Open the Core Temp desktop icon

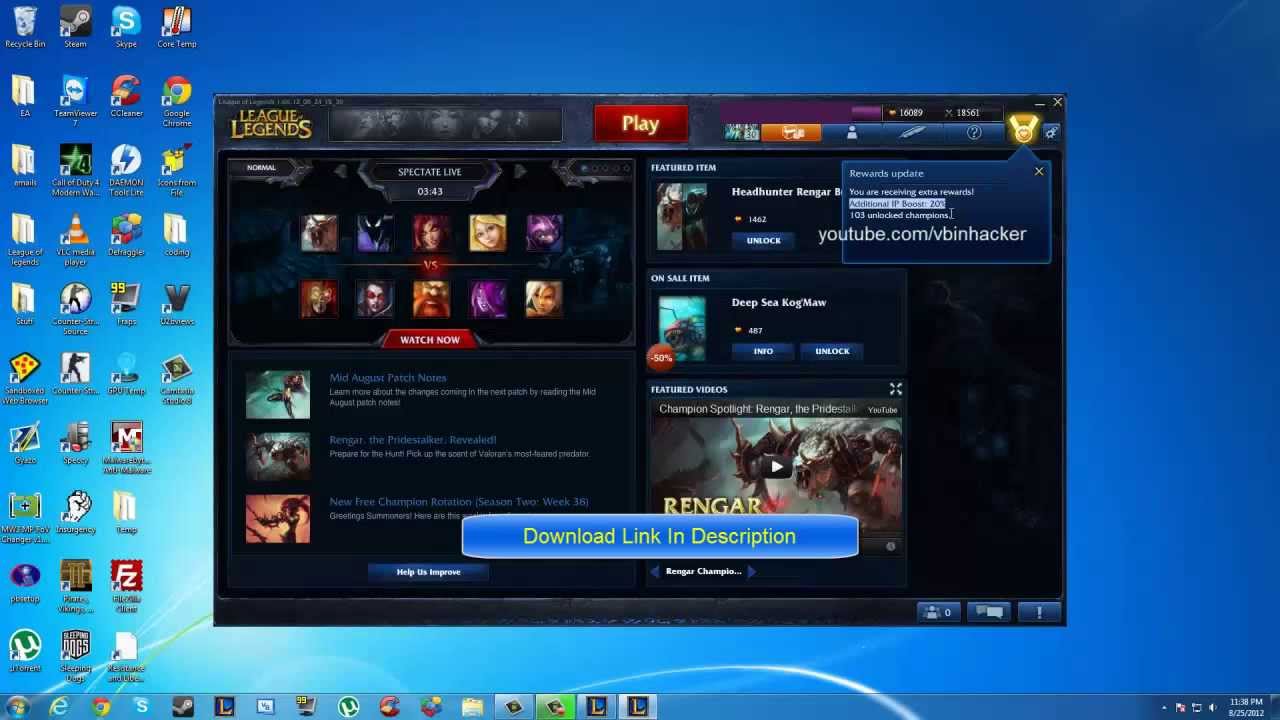coord(176,27)
